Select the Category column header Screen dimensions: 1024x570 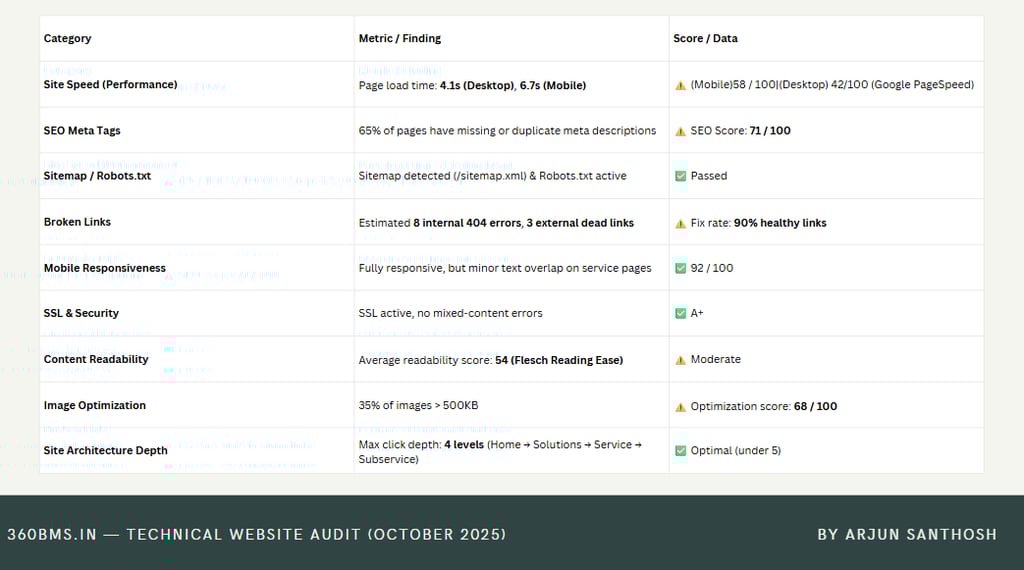point(67,38)
